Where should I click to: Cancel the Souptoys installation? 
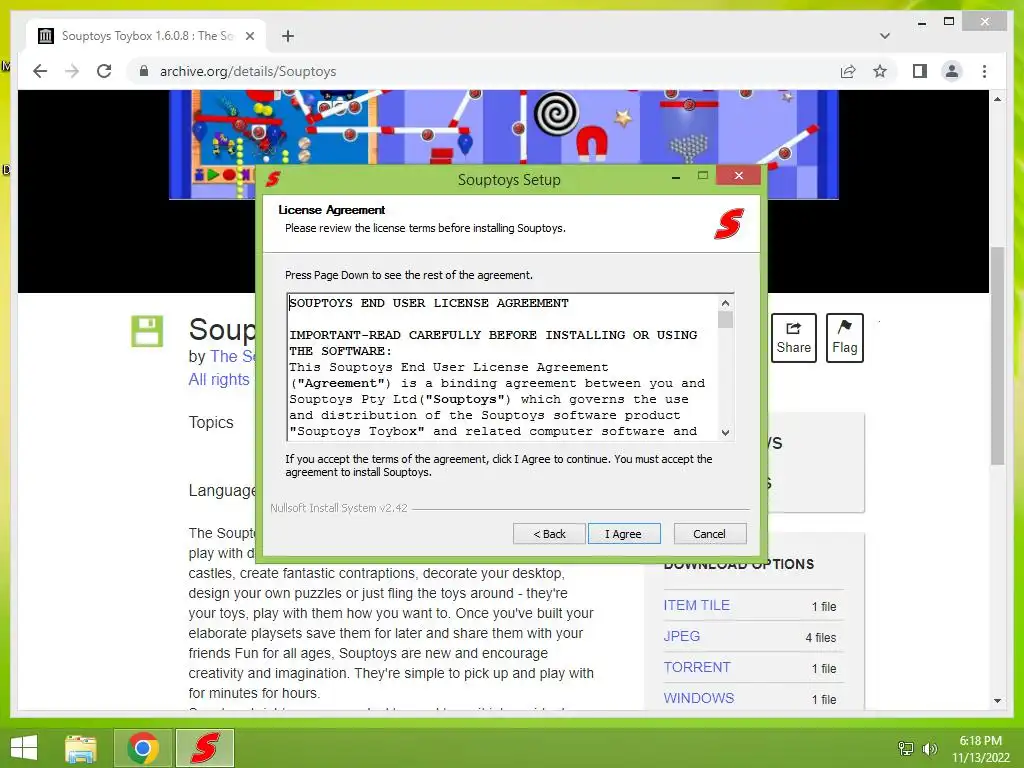[709, 534]
